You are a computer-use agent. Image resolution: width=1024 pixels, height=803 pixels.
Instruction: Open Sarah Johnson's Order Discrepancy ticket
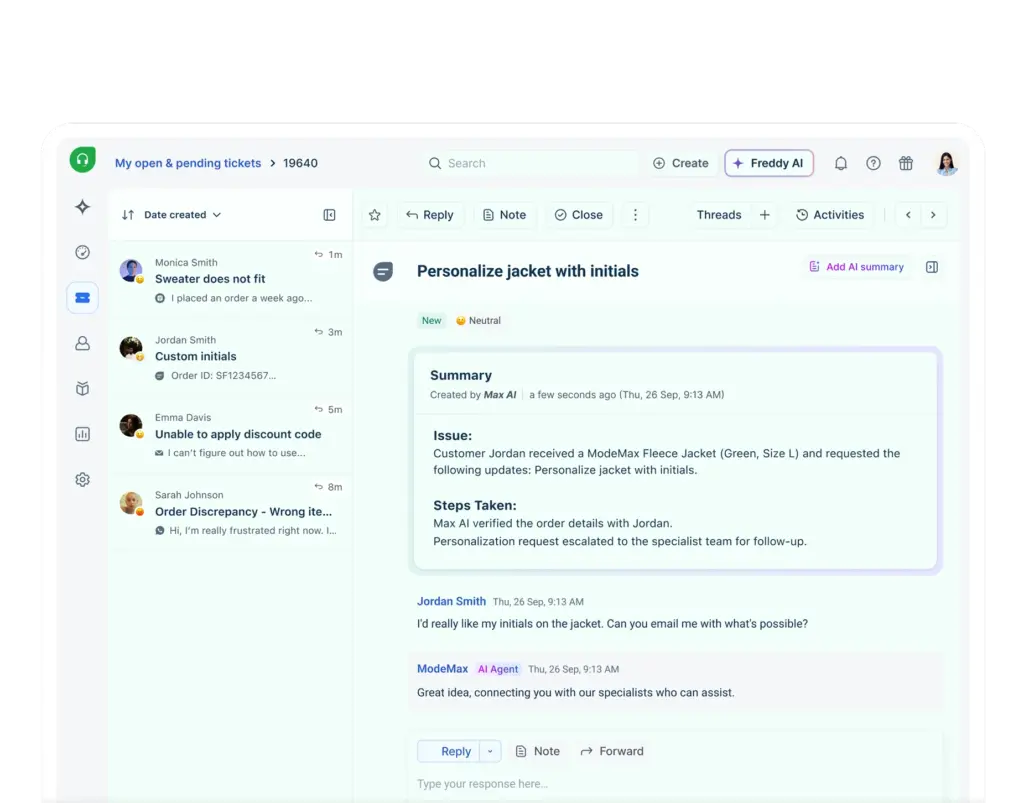pyautogui.click(x=231, y=512)
